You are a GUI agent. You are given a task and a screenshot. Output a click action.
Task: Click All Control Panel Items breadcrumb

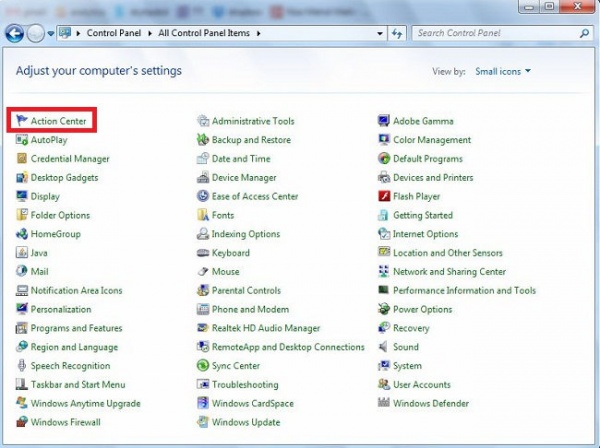(x=204, y=33)
